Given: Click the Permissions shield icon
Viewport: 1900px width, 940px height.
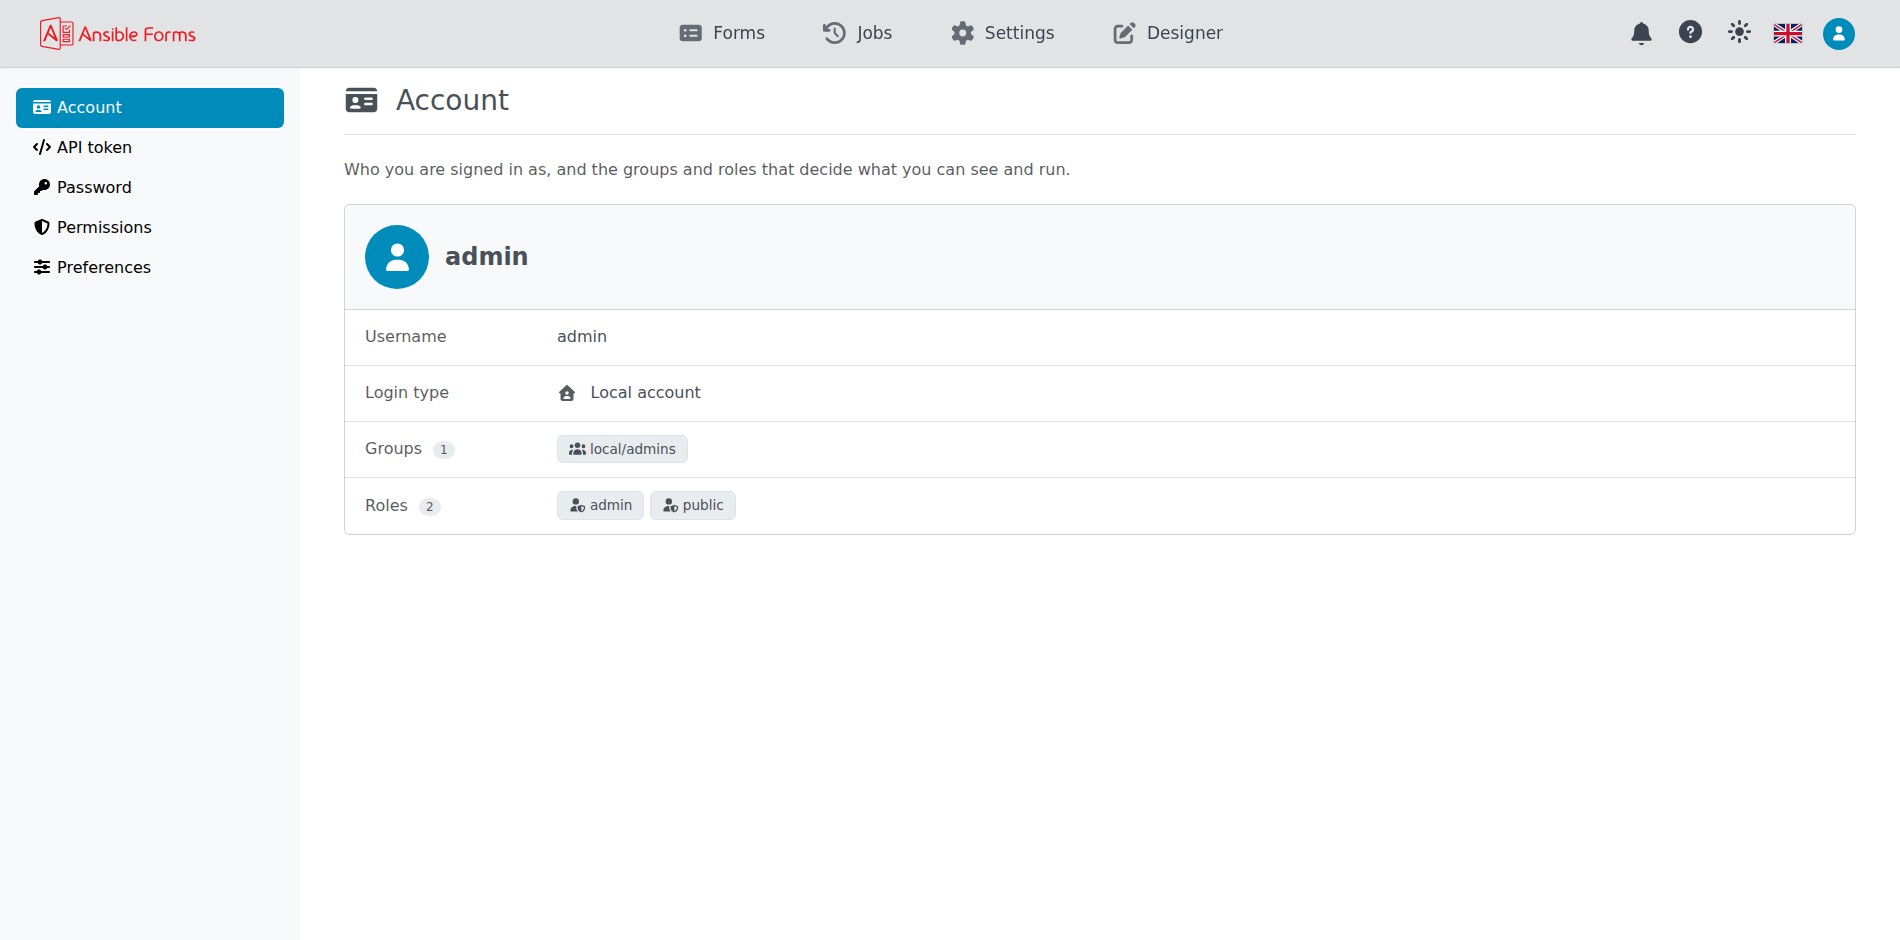Looking at the screenshot, I should coord(42,227).
